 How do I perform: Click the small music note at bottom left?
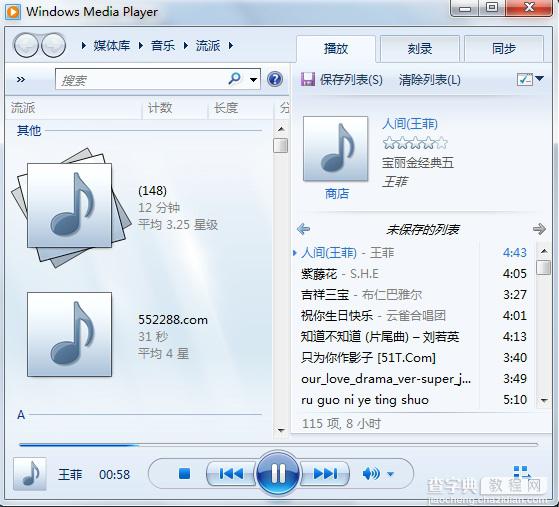[x=30, y=474]
